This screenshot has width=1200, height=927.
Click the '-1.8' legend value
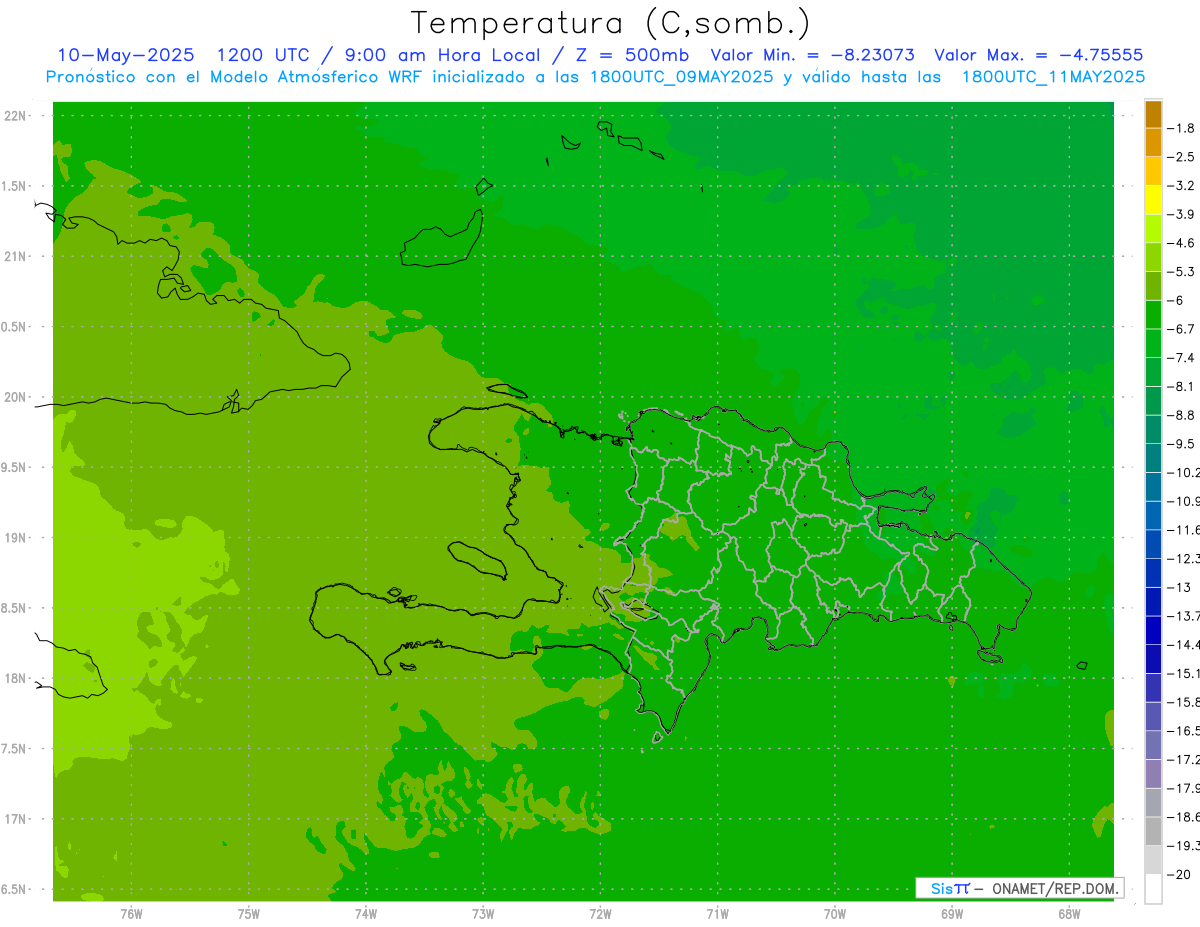(1182, 128)
